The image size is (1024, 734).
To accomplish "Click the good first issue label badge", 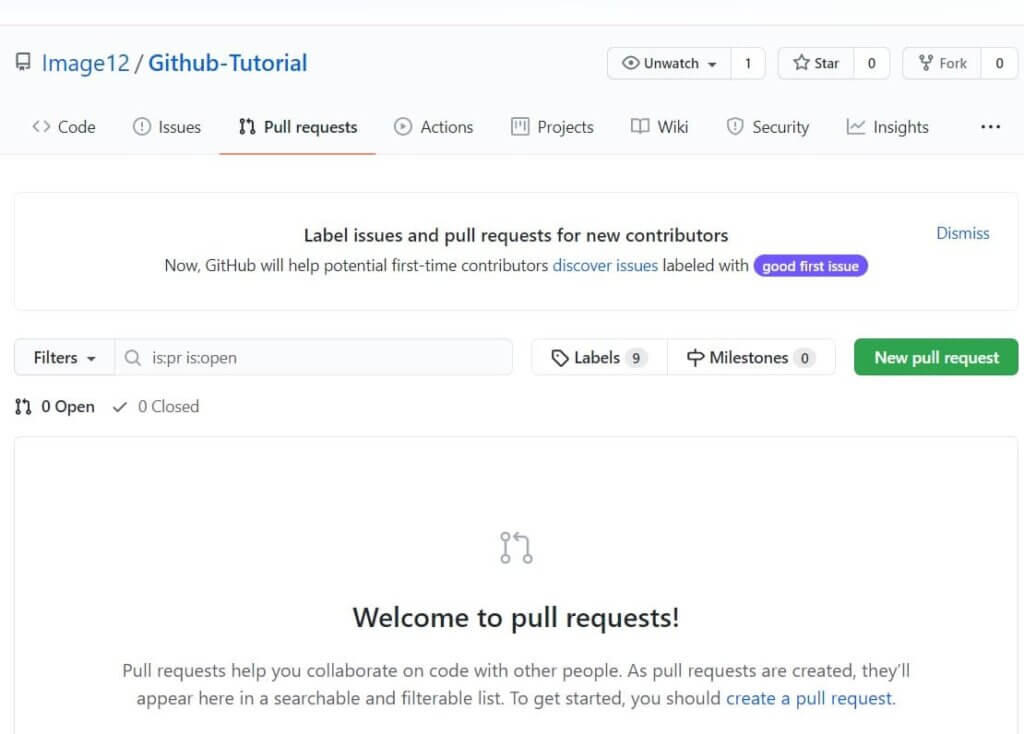I will (810, 266).
